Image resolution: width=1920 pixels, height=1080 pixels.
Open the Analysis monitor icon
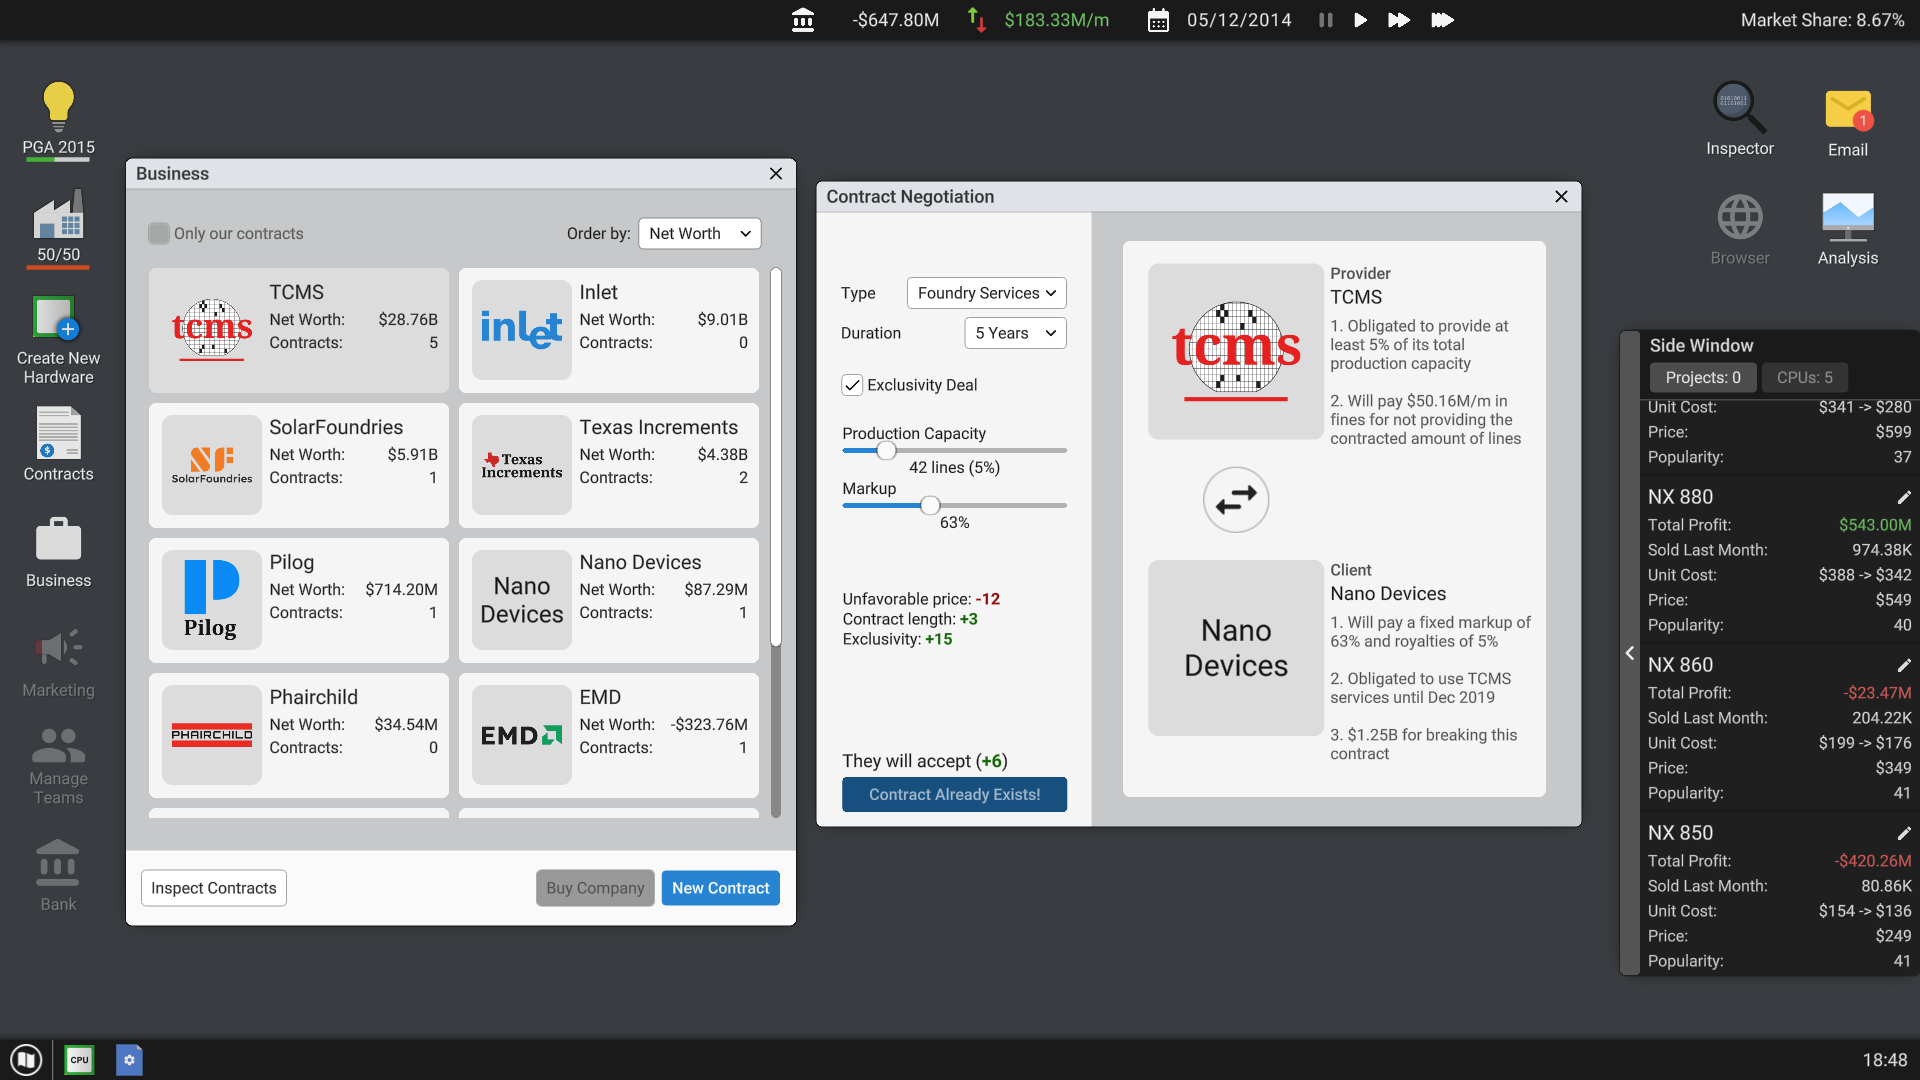1846,217
